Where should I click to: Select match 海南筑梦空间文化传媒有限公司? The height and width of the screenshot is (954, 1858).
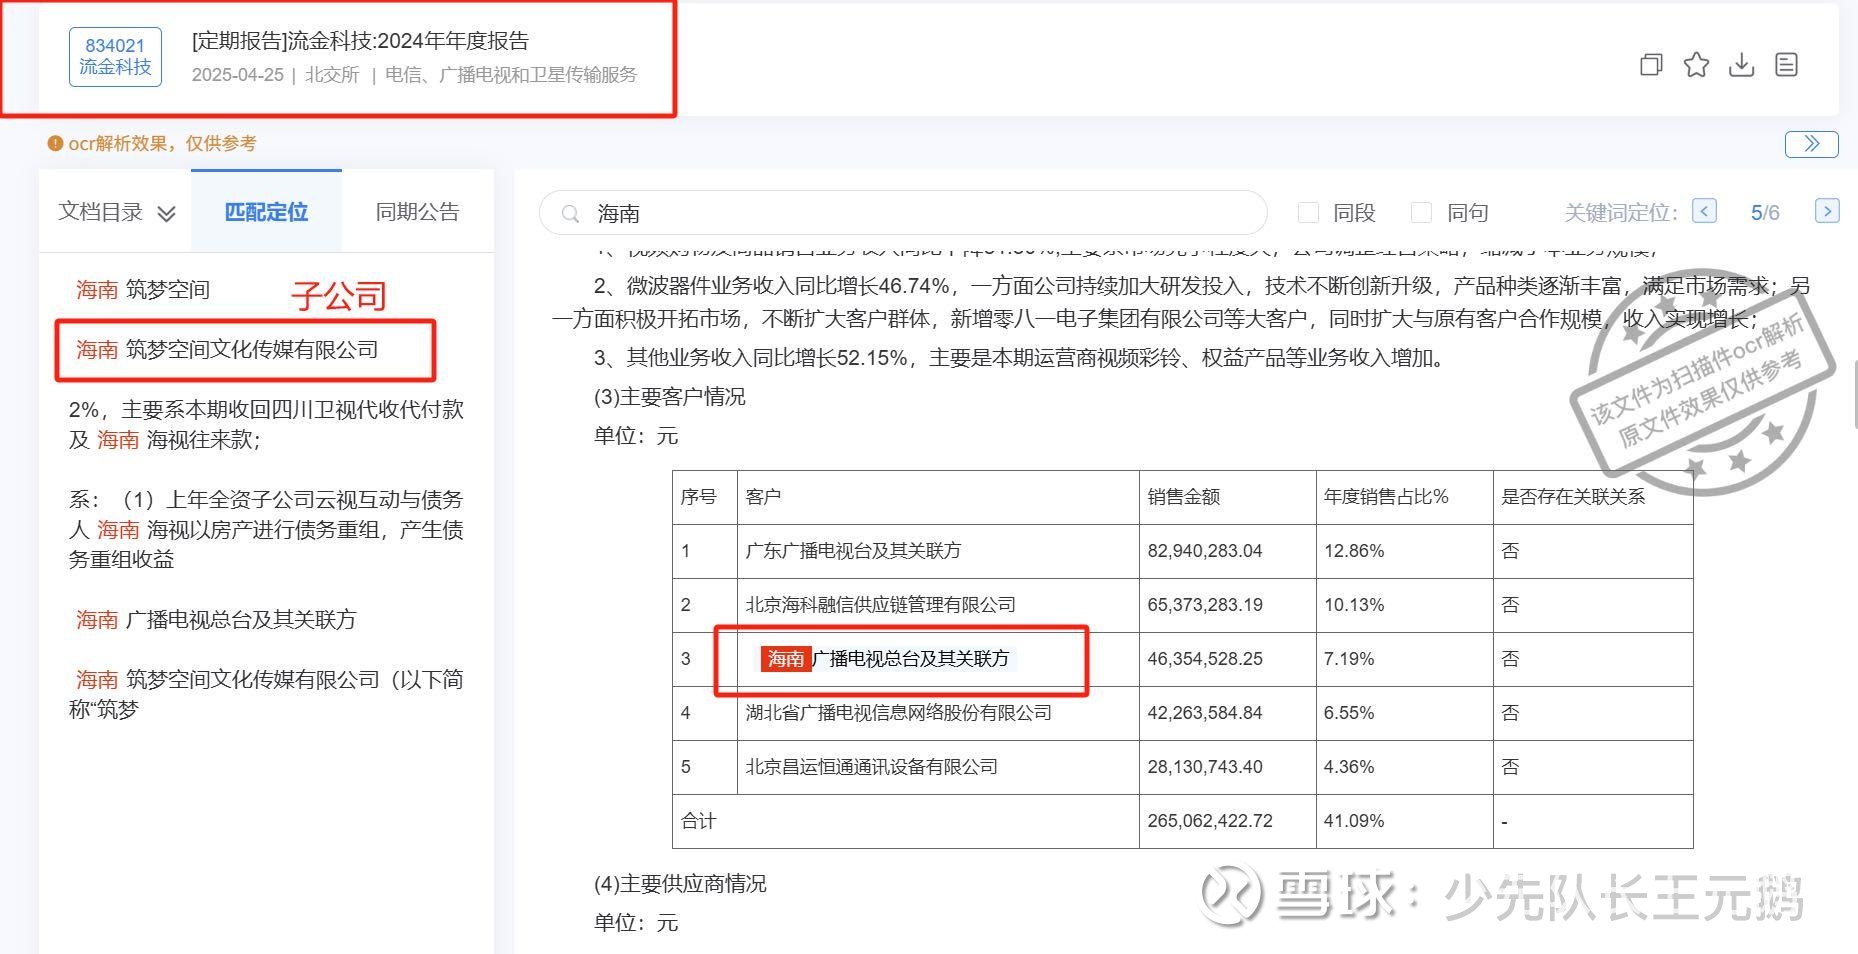coord(227,350)
